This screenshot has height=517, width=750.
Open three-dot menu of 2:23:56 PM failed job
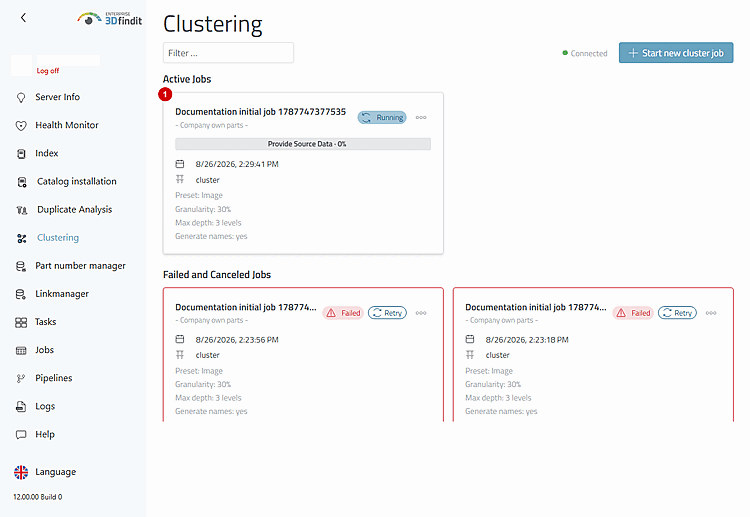click(421, 313)
